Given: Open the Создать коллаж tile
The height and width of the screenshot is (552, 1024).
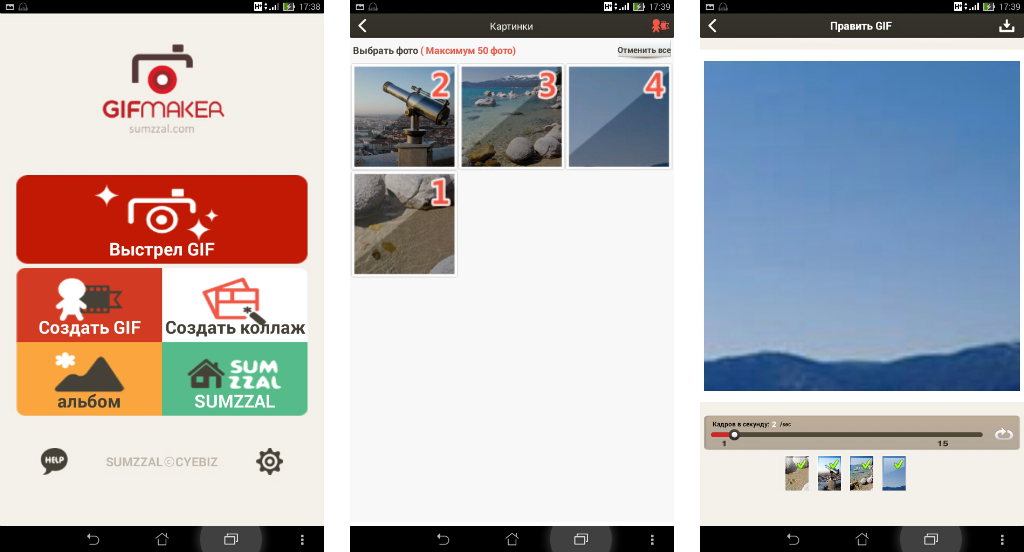Looking at the screenshot, I should click(x=235, y=305).
